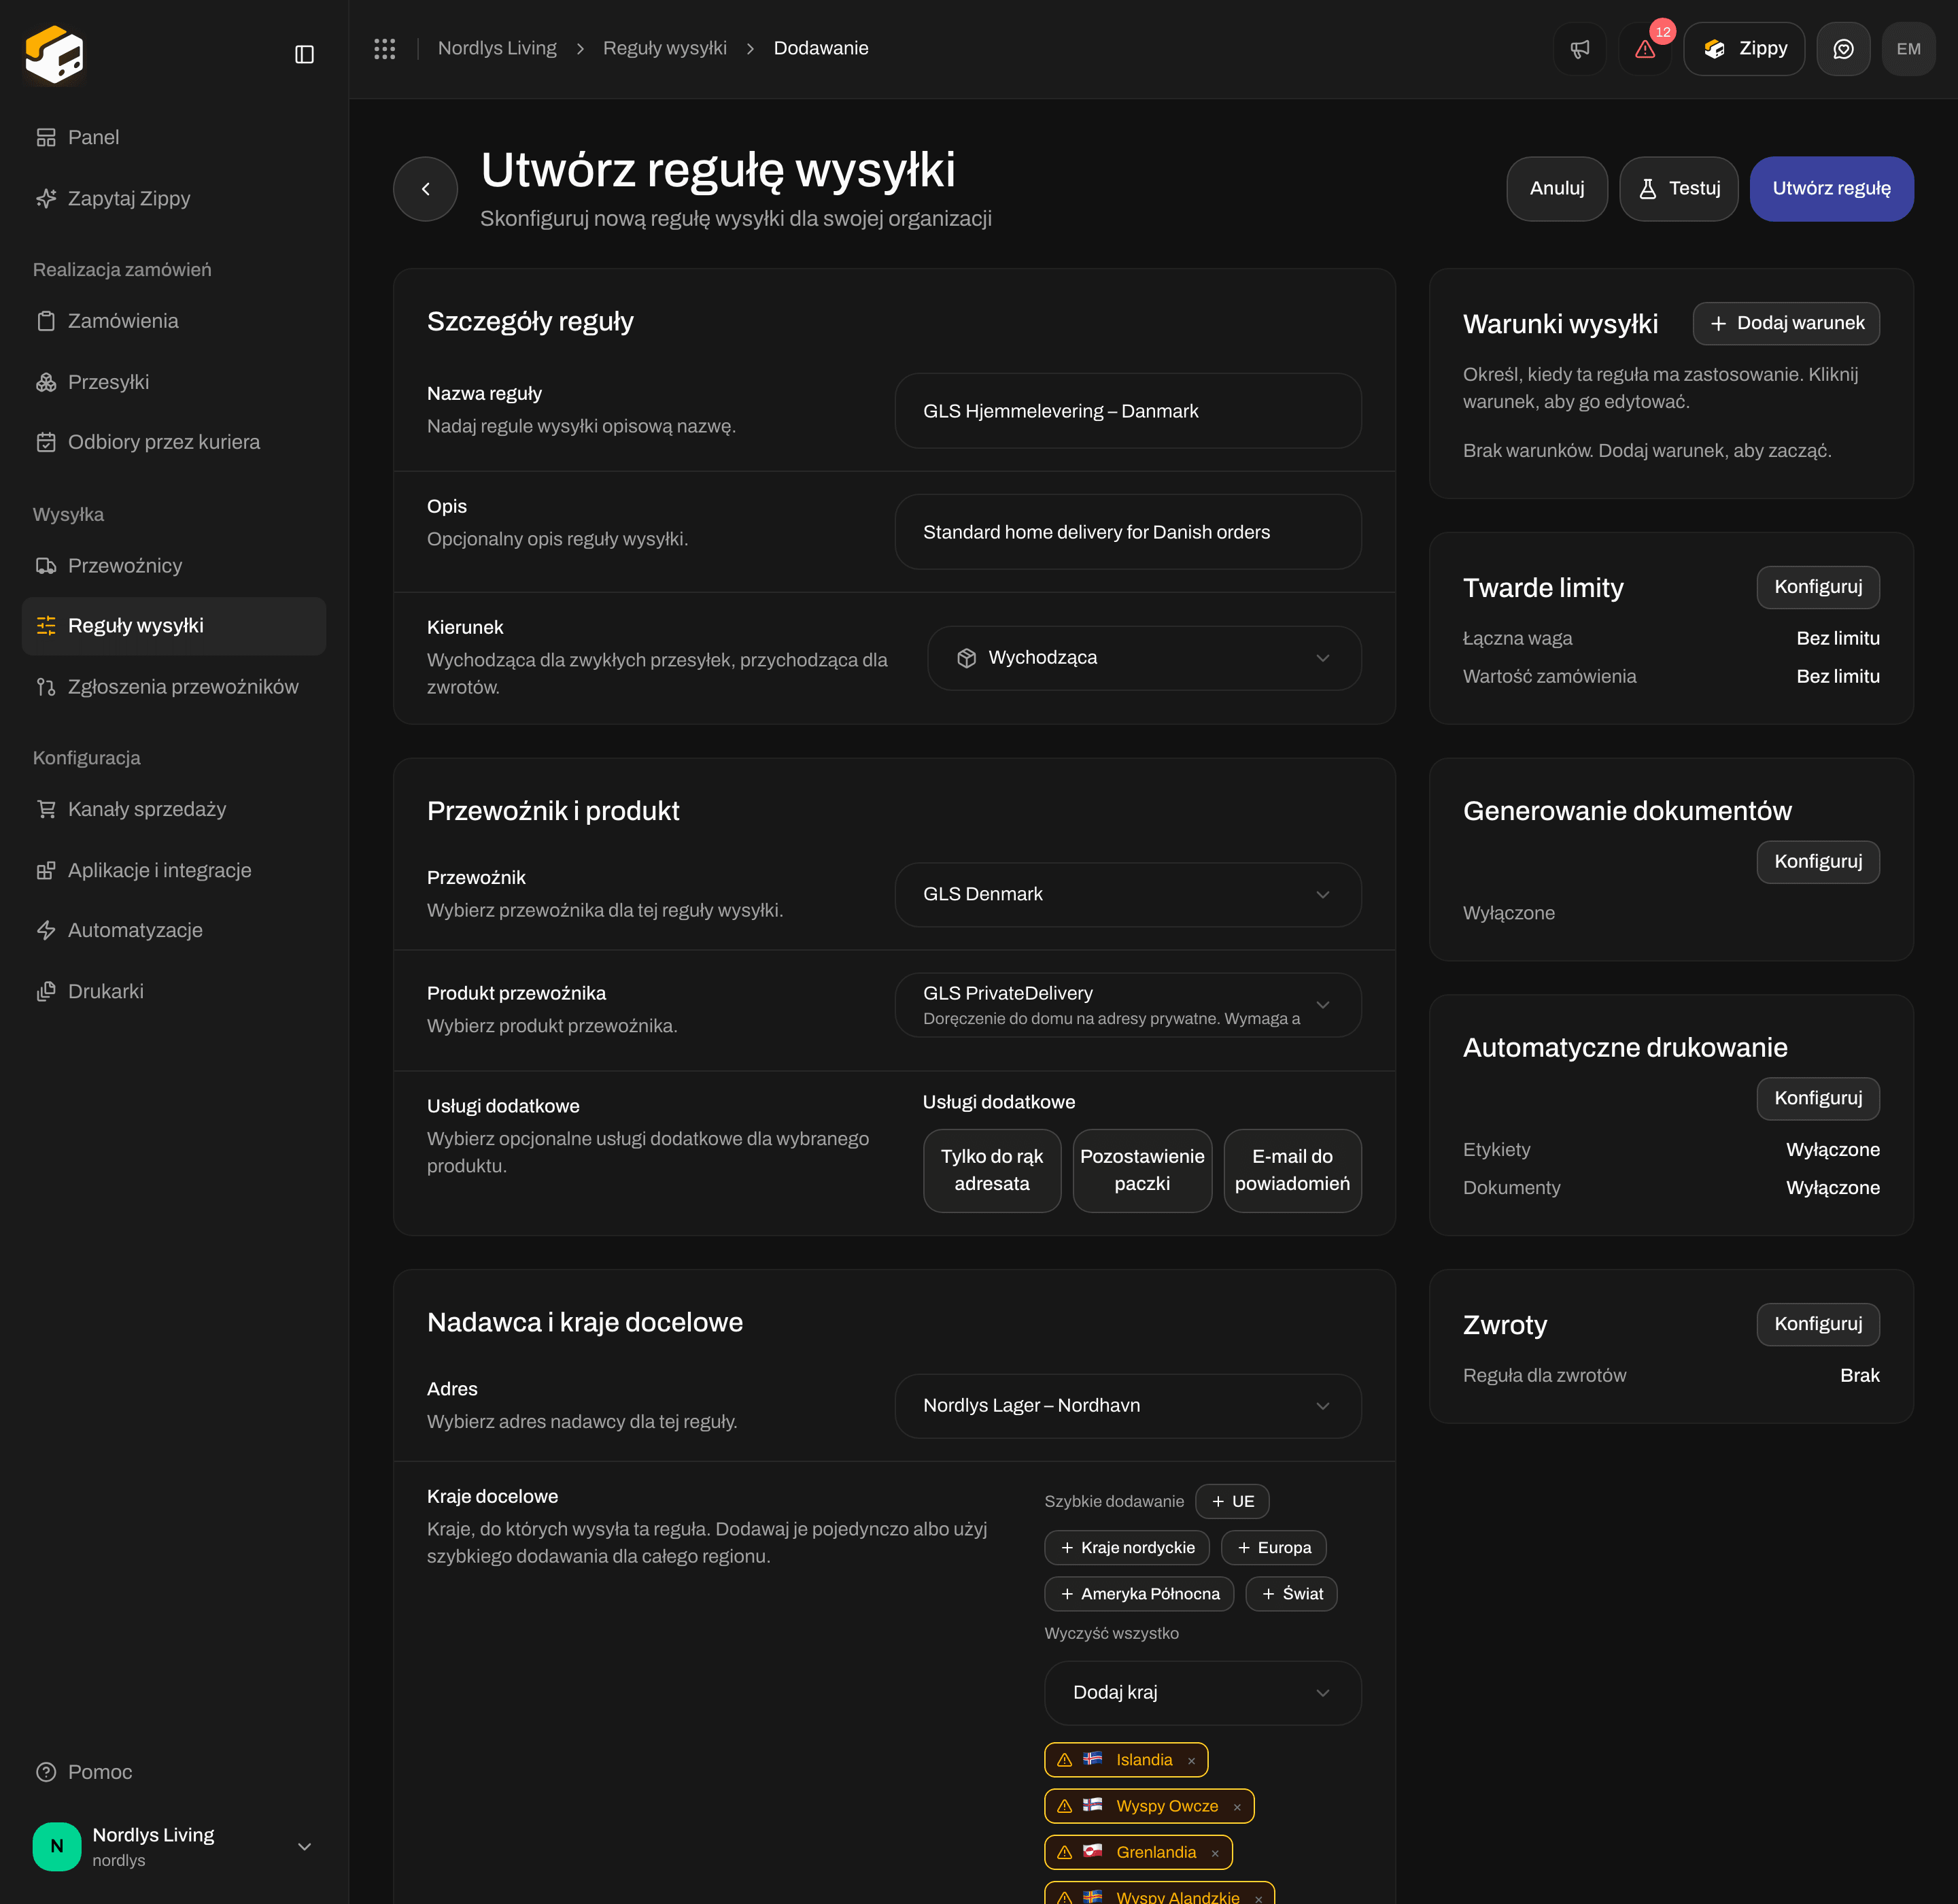
Task: Open the GLS PrivateDelivery product dropdown
Action: pos(1128,1005)
